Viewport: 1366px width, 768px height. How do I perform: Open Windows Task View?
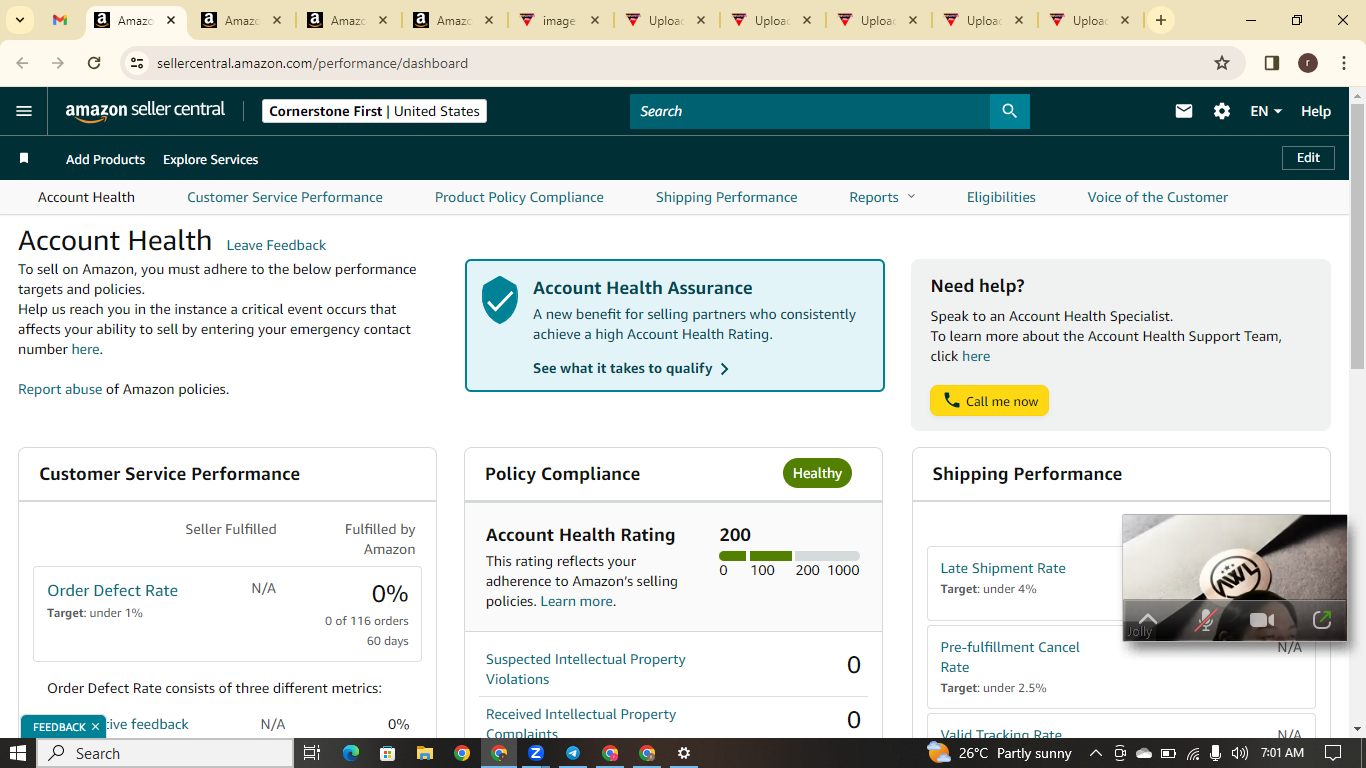pyautogui.click(x=311, y=753)
